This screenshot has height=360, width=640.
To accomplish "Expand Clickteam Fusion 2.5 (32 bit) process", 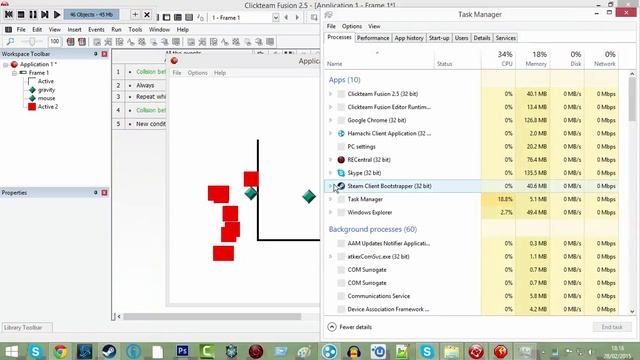I will (330, 94).
